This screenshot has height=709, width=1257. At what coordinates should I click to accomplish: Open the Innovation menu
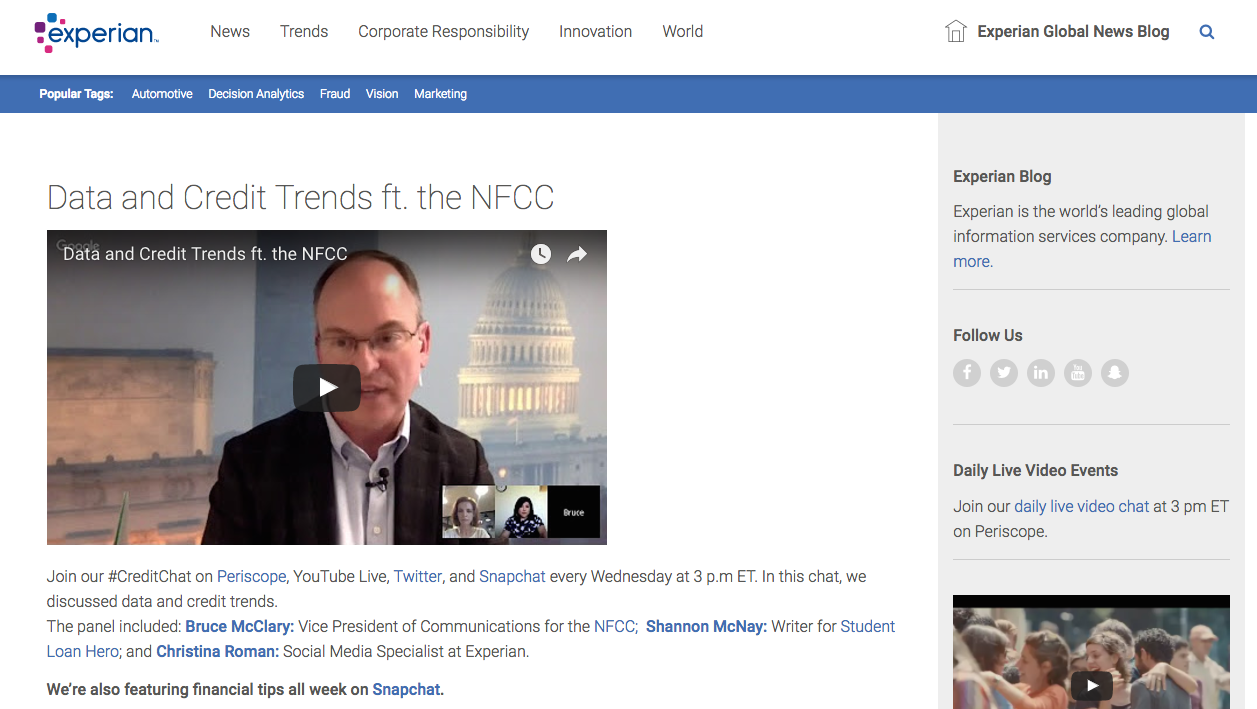point(596,31)
